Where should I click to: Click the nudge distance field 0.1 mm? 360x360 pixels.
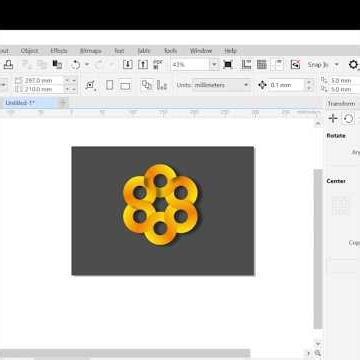click(287, 85)
